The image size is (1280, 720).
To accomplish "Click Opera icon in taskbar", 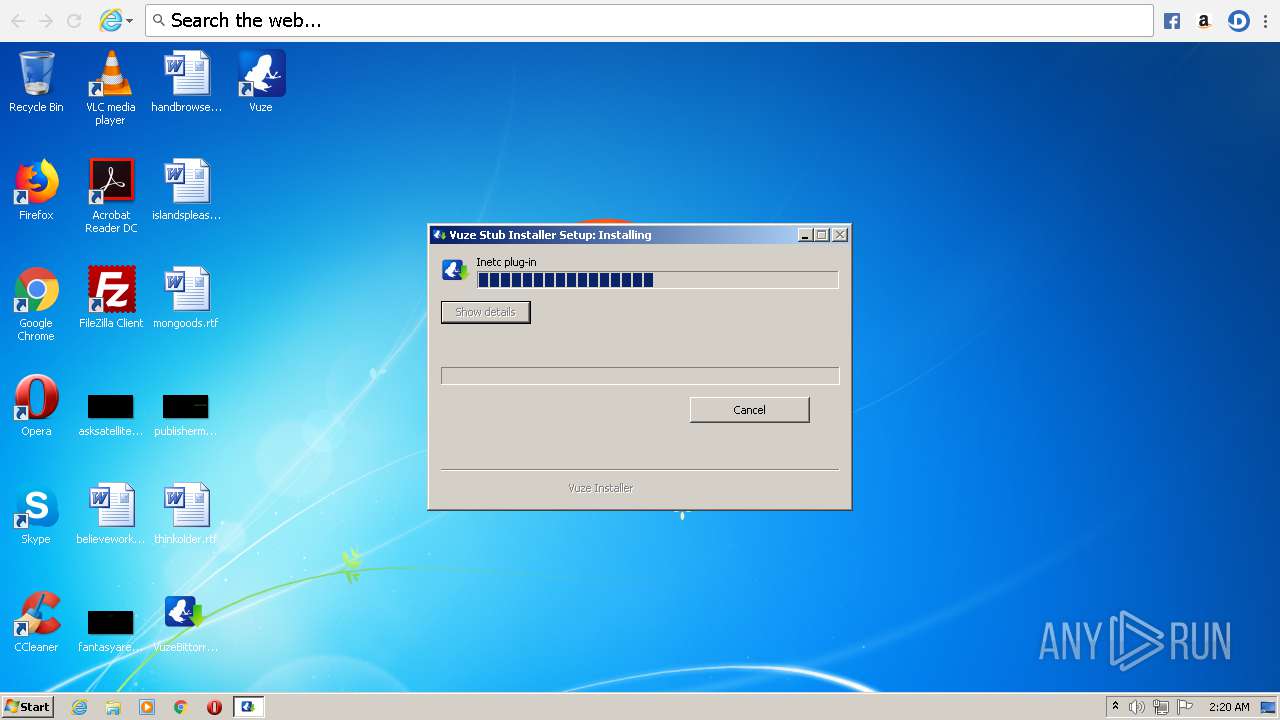I will point(214,707).
